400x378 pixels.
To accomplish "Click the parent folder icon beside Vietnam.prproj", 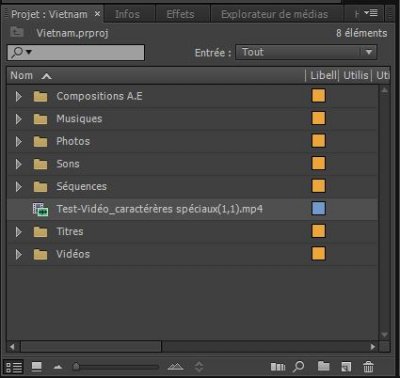I will (x=17, y=32).
